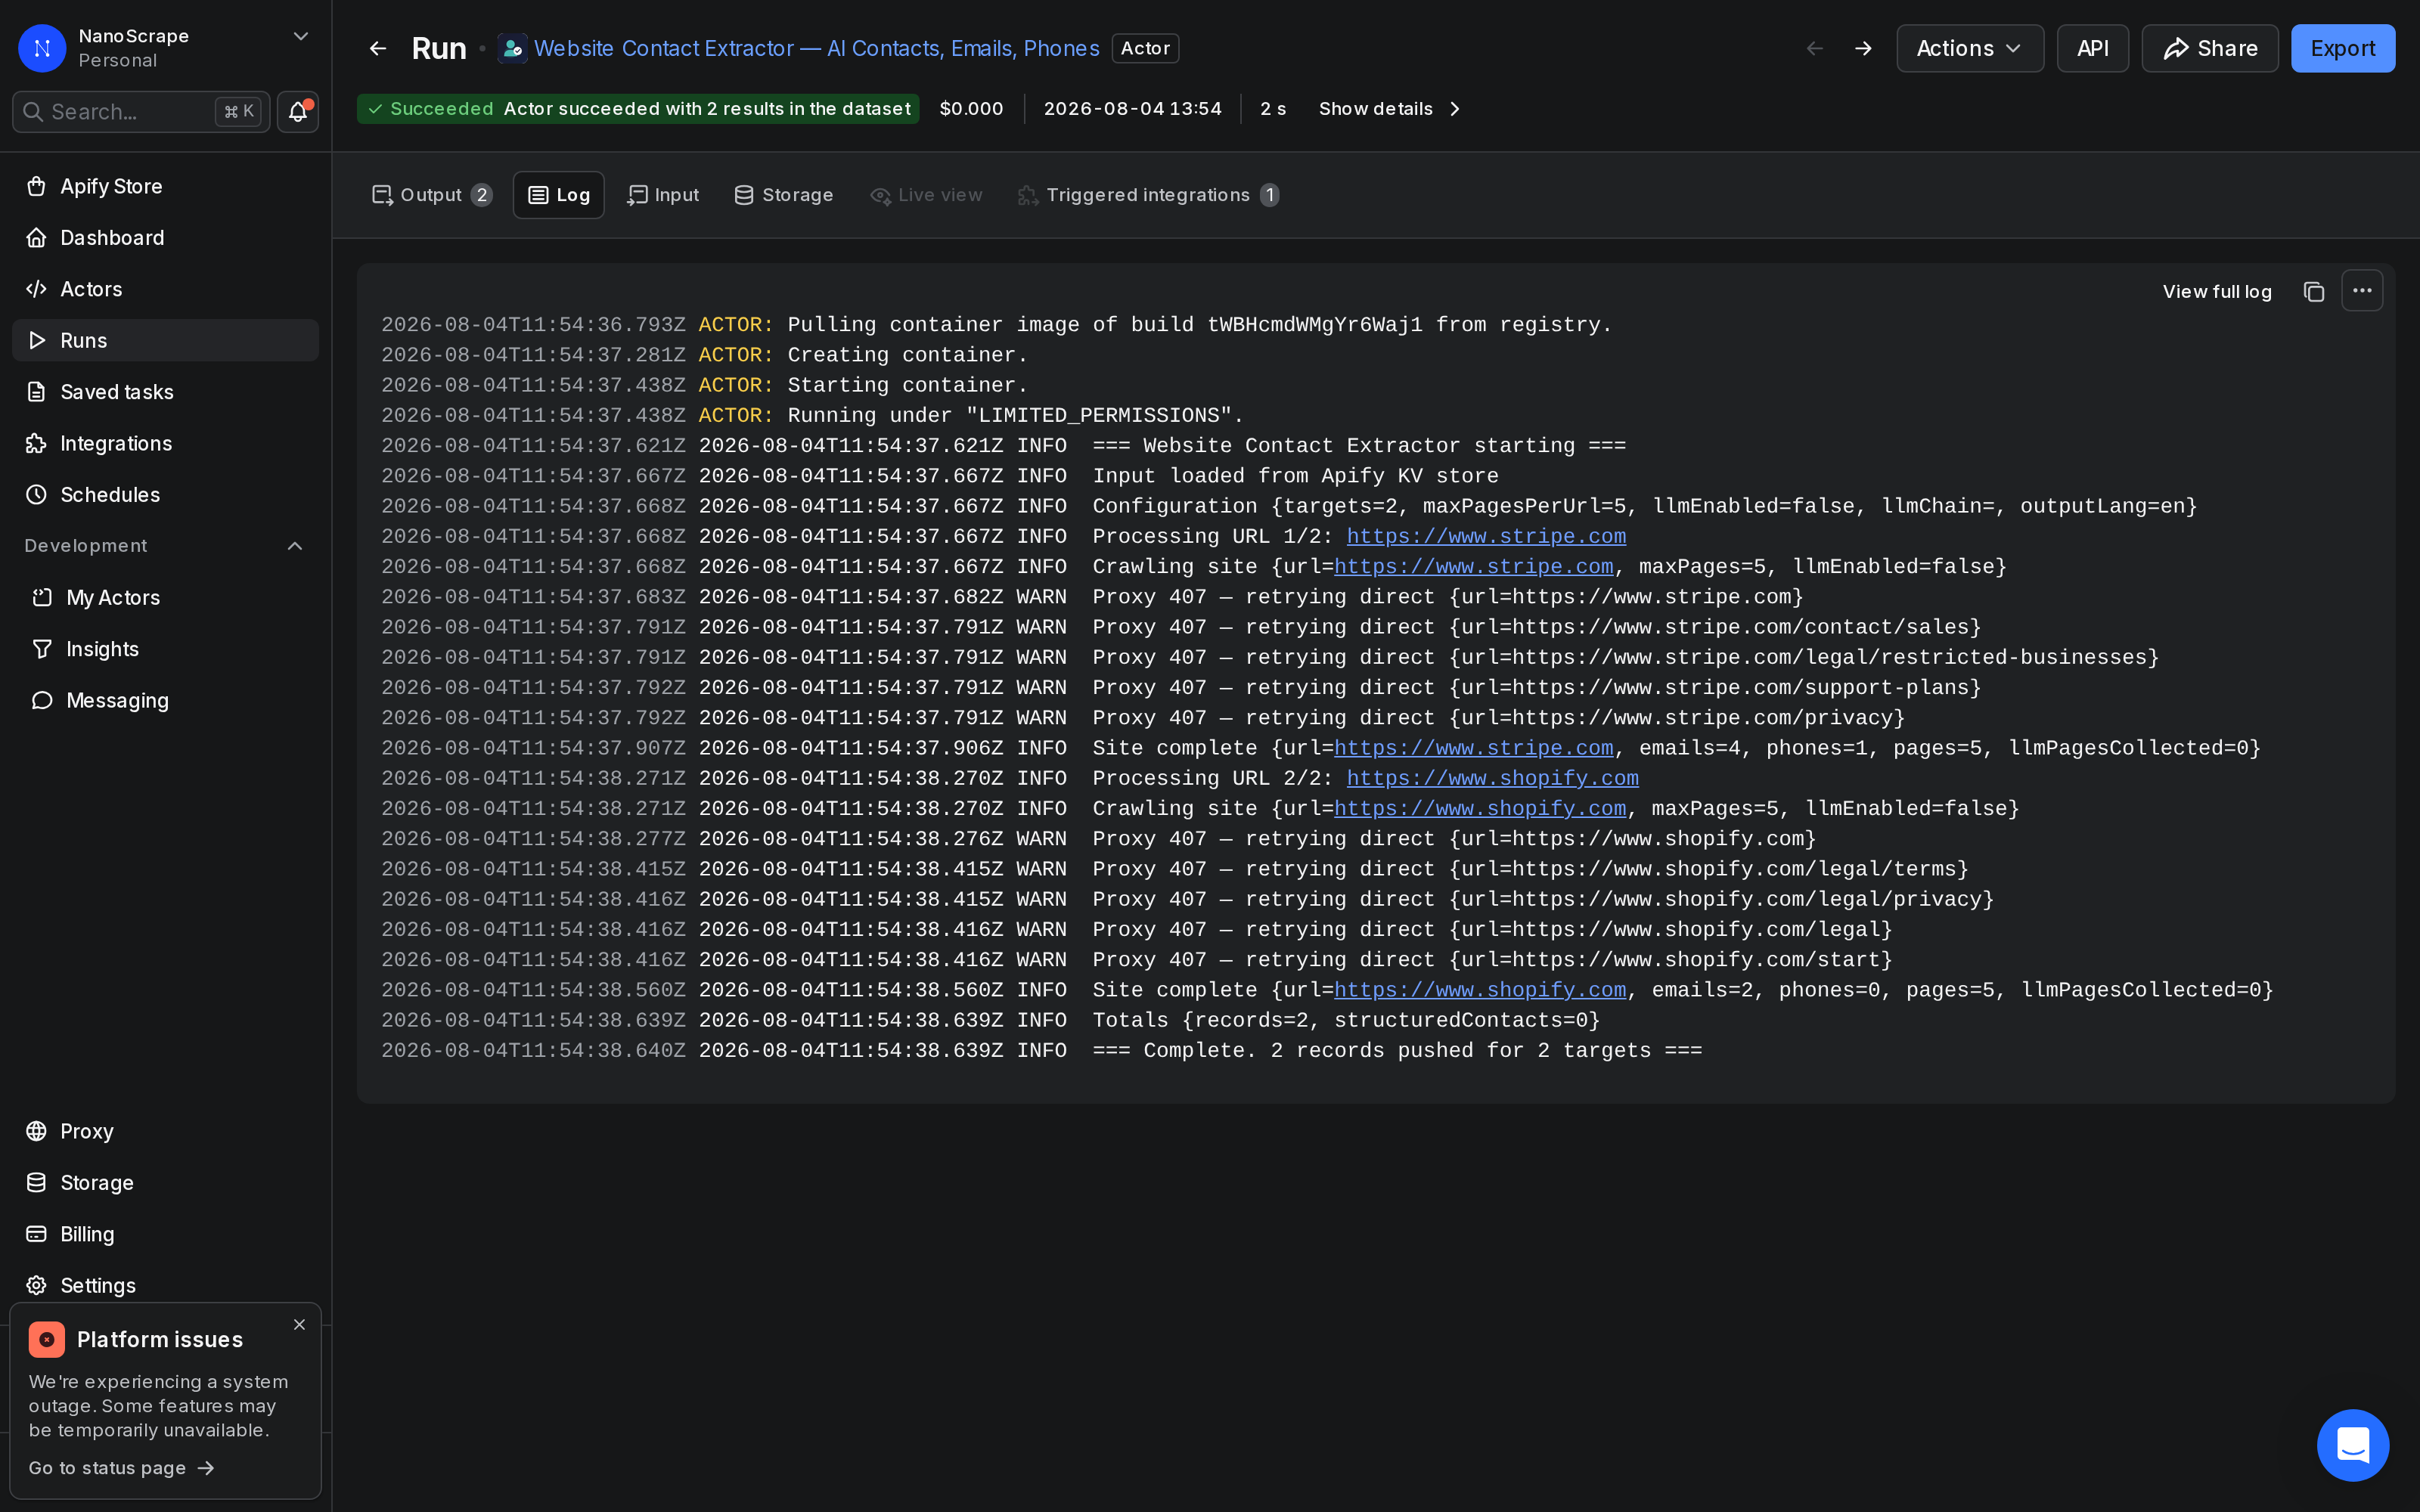Open Saved tasks in sidebar
2420x1512 pixels.
[x=165, y=392]
